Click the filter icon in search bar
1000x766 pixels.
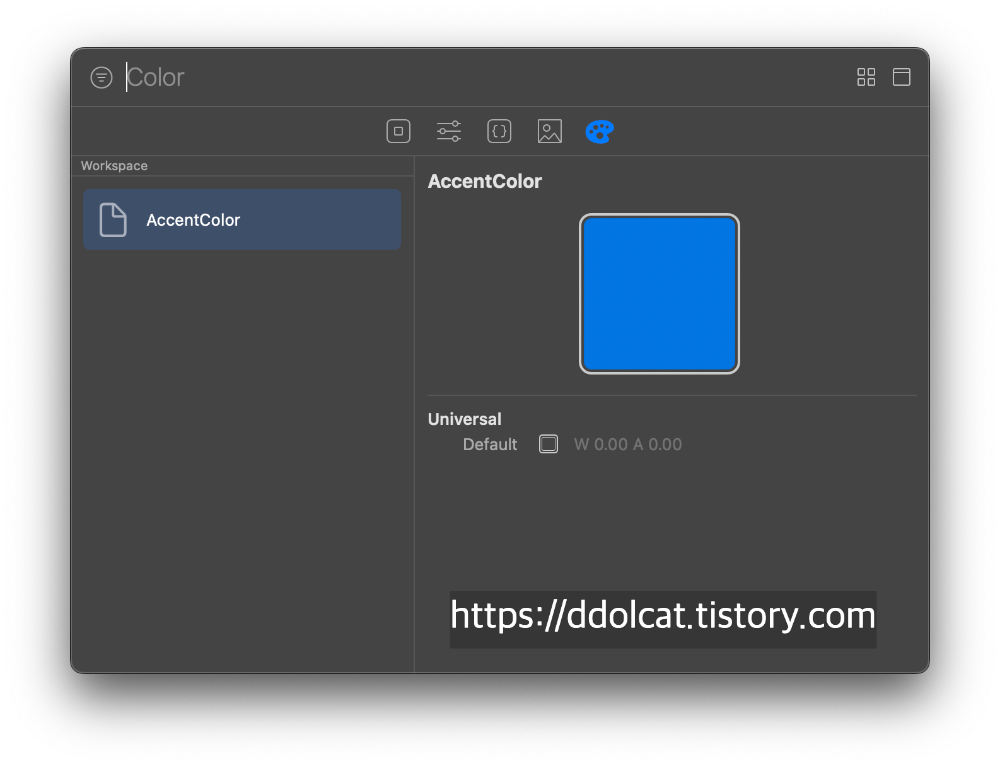point(101,78)
